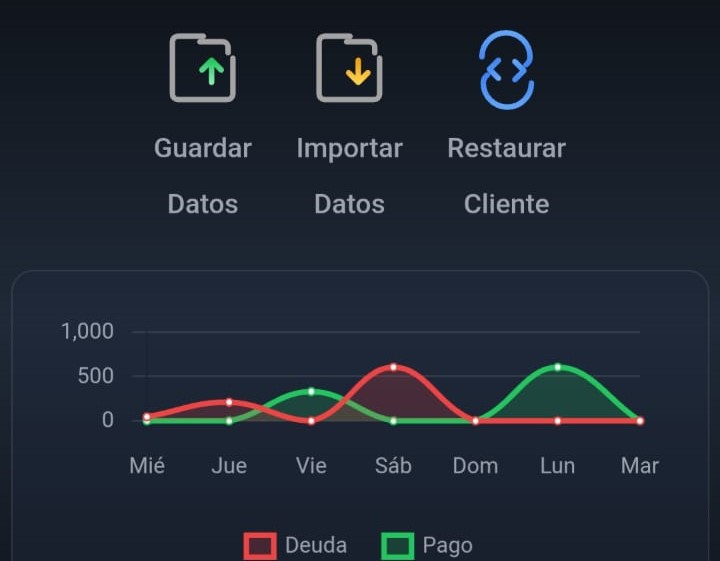Open the Guardar Datos label

pos(202,176)
